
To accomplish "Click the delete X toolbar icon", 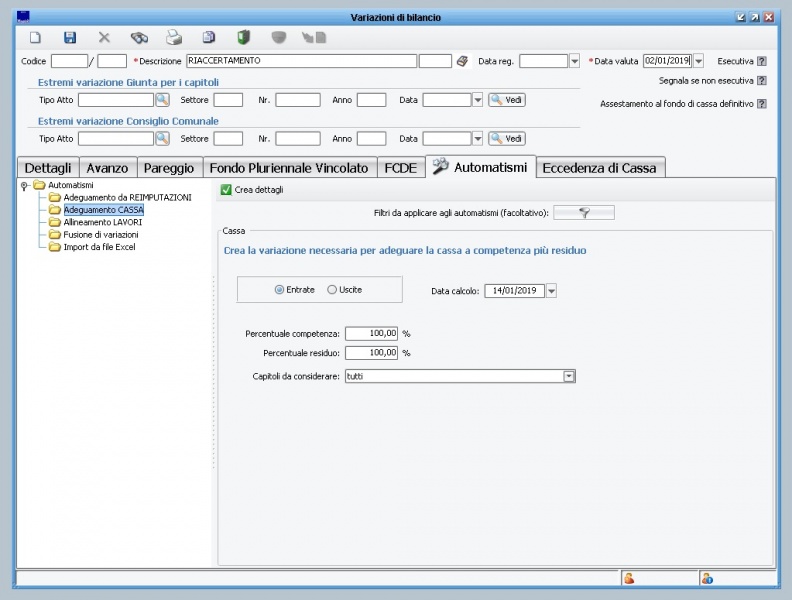I will click(x=104, y=38).
